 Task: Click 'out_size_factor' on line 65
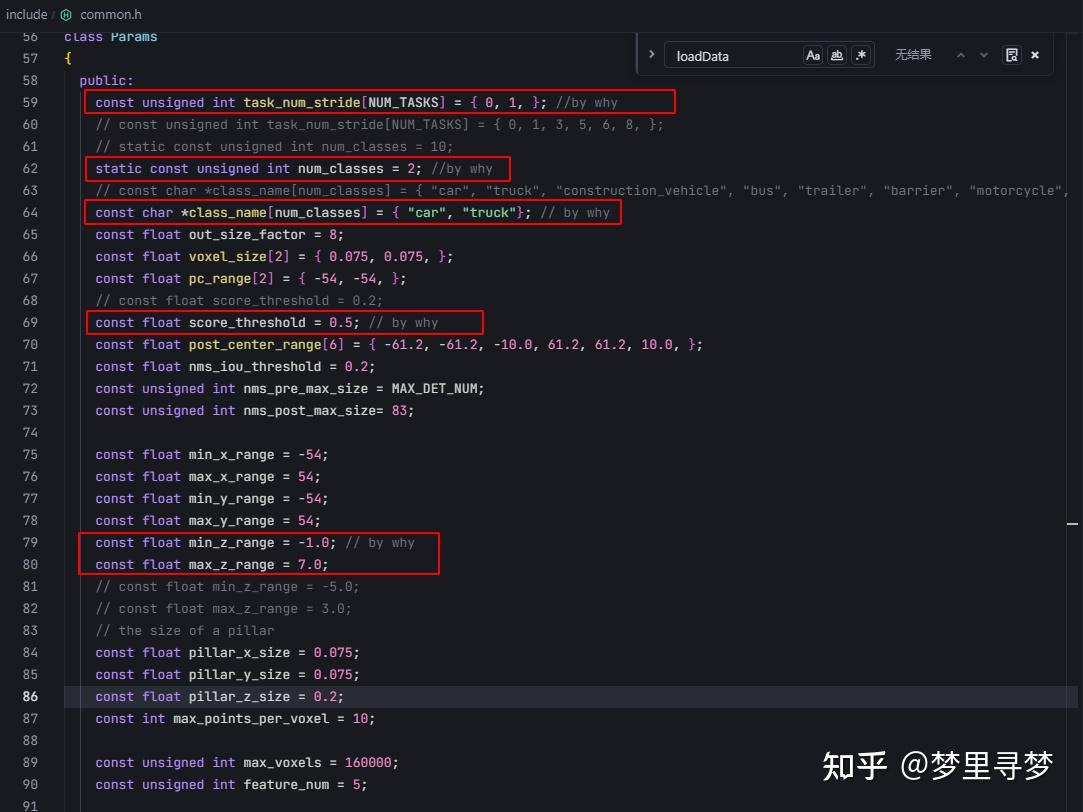click(247, 235)
